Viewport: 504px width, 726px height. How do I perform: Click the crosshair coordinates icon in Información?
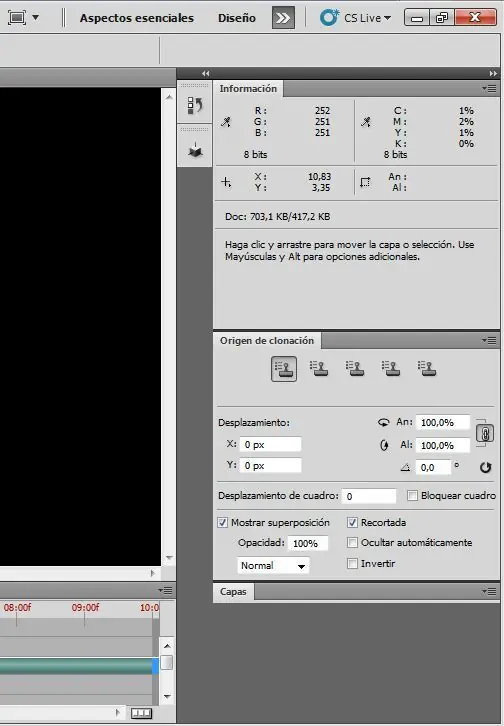click(x=226, y=182)
